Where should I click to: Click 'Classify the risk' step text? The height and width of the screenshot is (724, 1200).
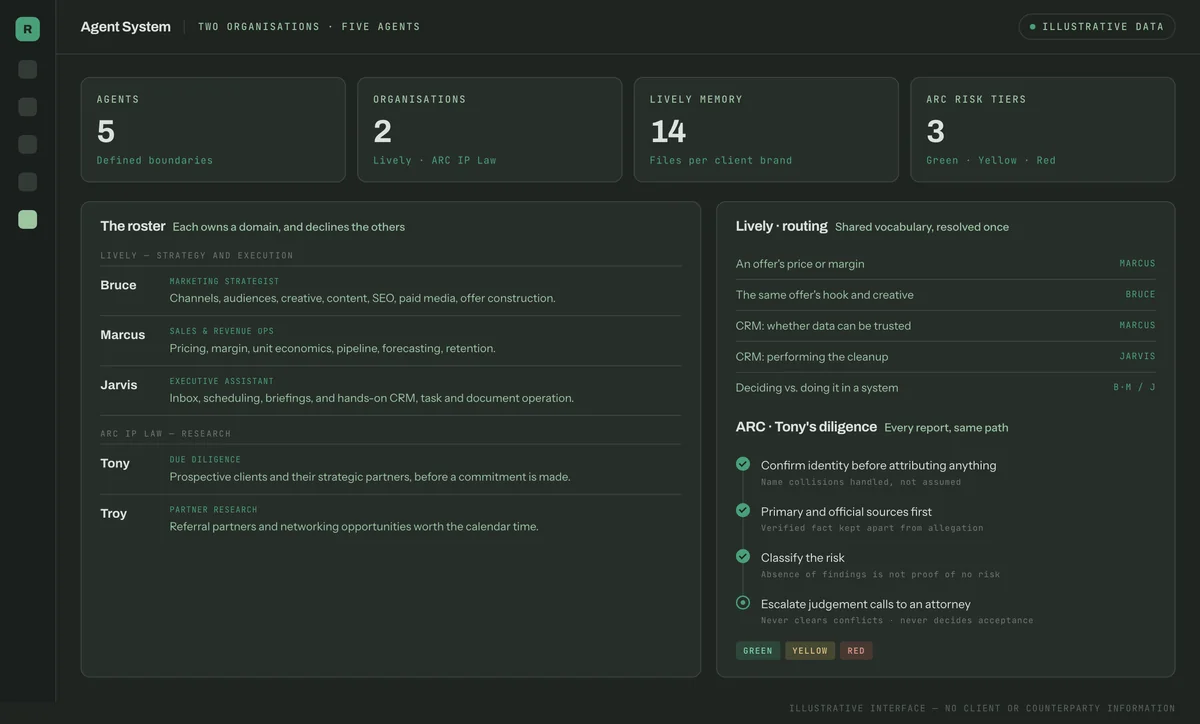click(803, 558)
